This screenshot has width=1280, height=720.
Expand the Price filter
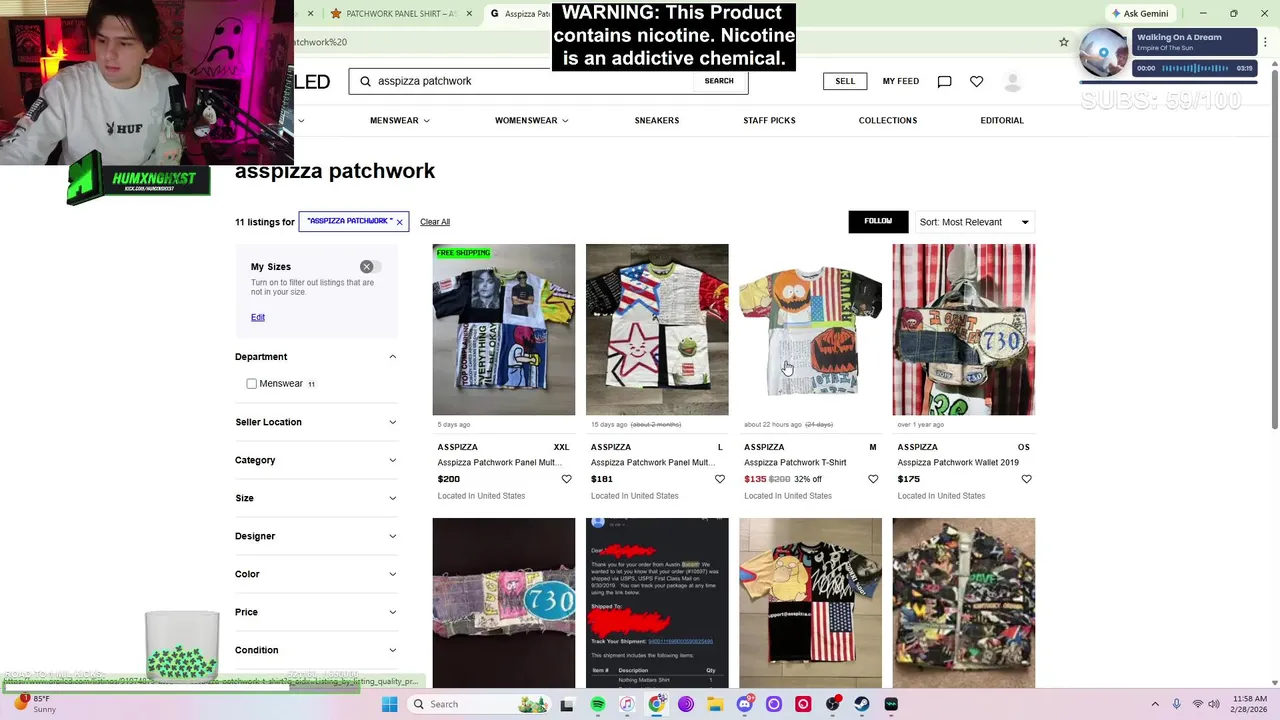click(x=316, y=612)
